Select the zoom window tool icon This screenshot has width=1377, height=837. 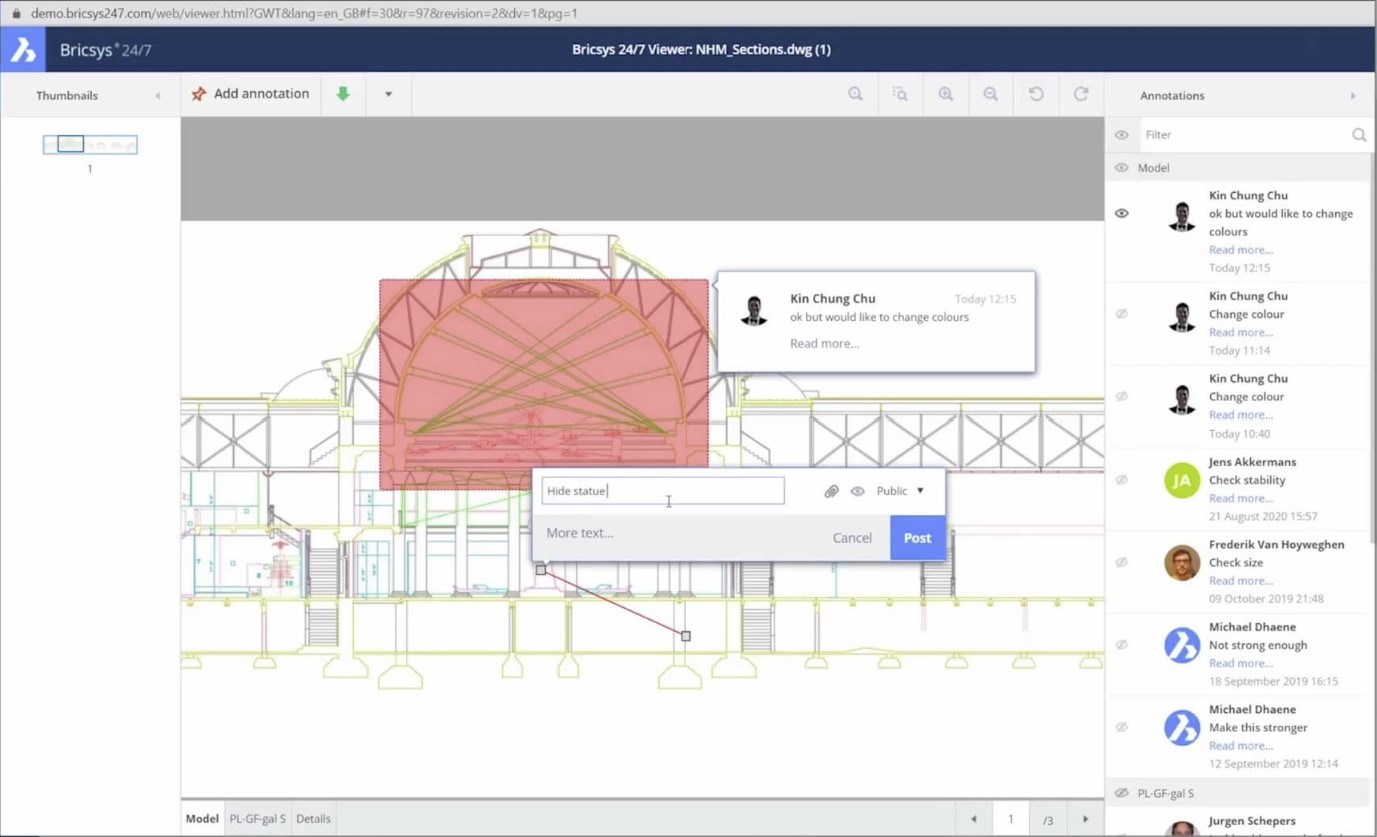[900, 94]
